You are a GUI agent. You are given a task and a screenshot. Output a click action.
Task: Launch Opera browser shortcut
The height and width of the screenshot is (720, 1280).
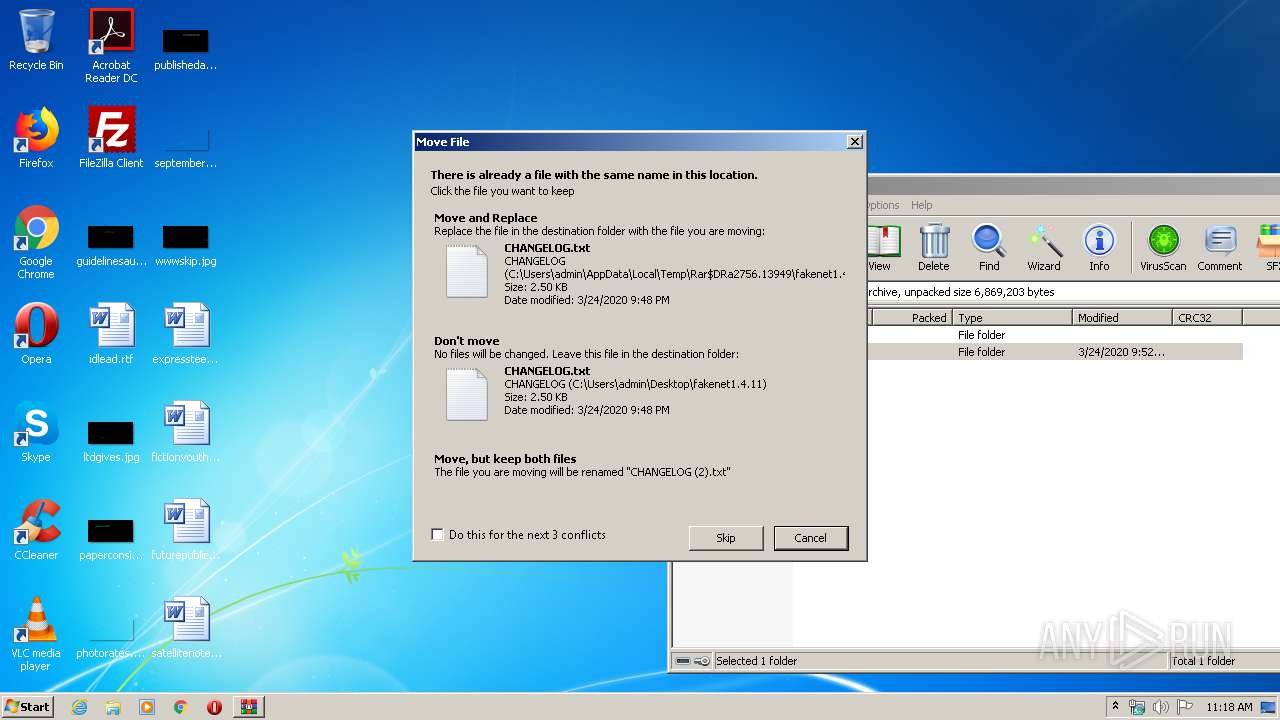point(36,334)
